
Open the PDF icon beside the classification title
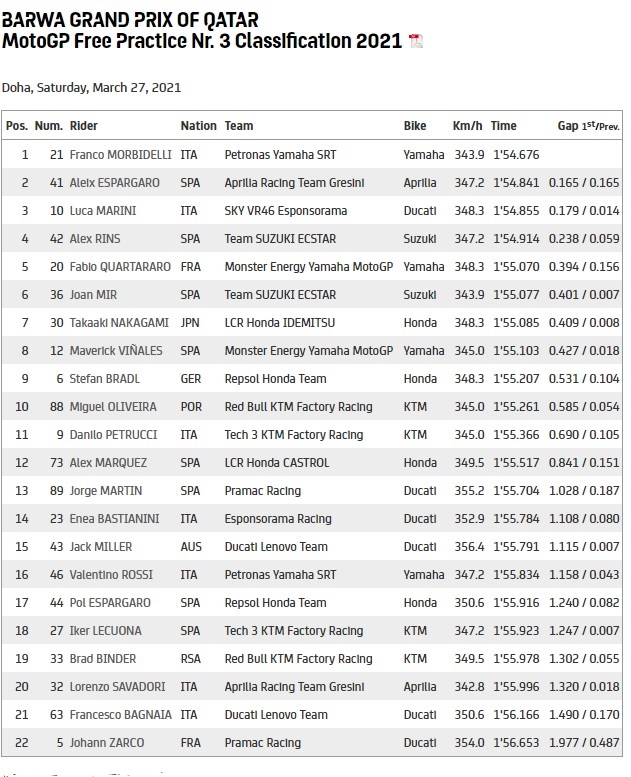[416, 41]
